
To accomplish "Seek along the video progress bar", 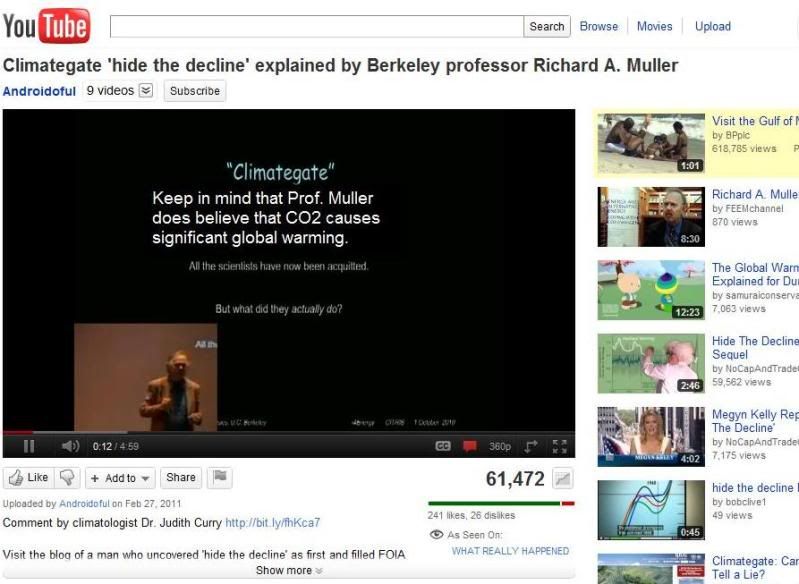I will click(x=289, y=433).
